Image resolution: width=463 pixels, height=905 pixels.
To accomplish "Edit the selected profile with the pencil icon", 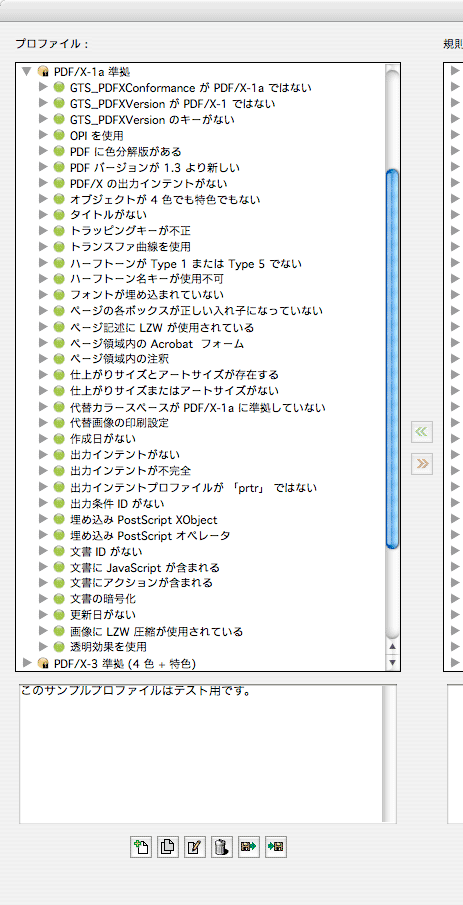I will coord(195,847).
